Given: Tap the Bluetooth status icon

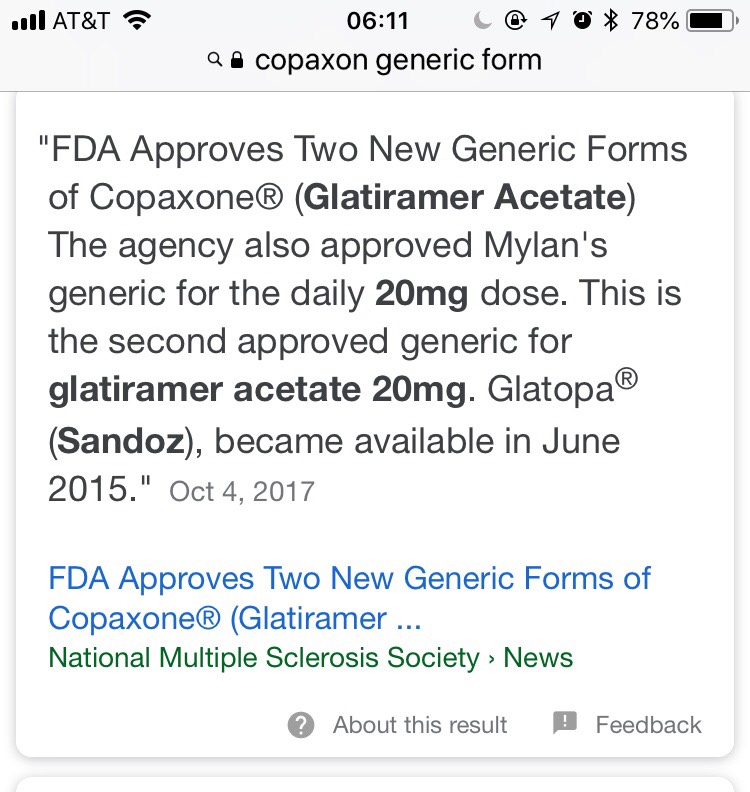Looking at the screenshot, I should [611, 20].
